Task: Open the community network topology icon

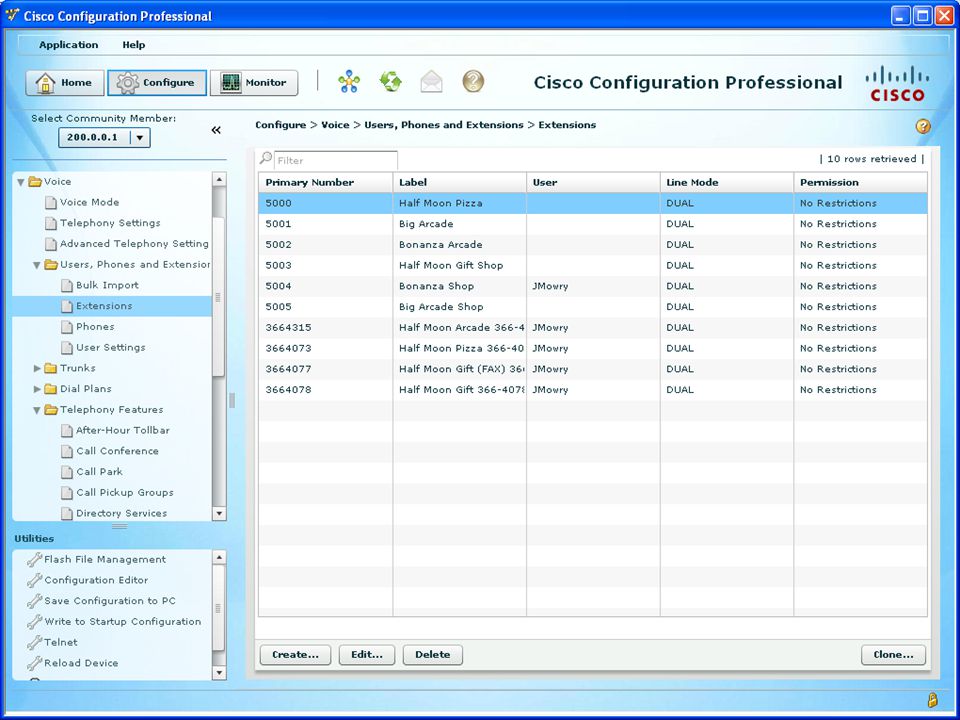Action: point(349,81)
